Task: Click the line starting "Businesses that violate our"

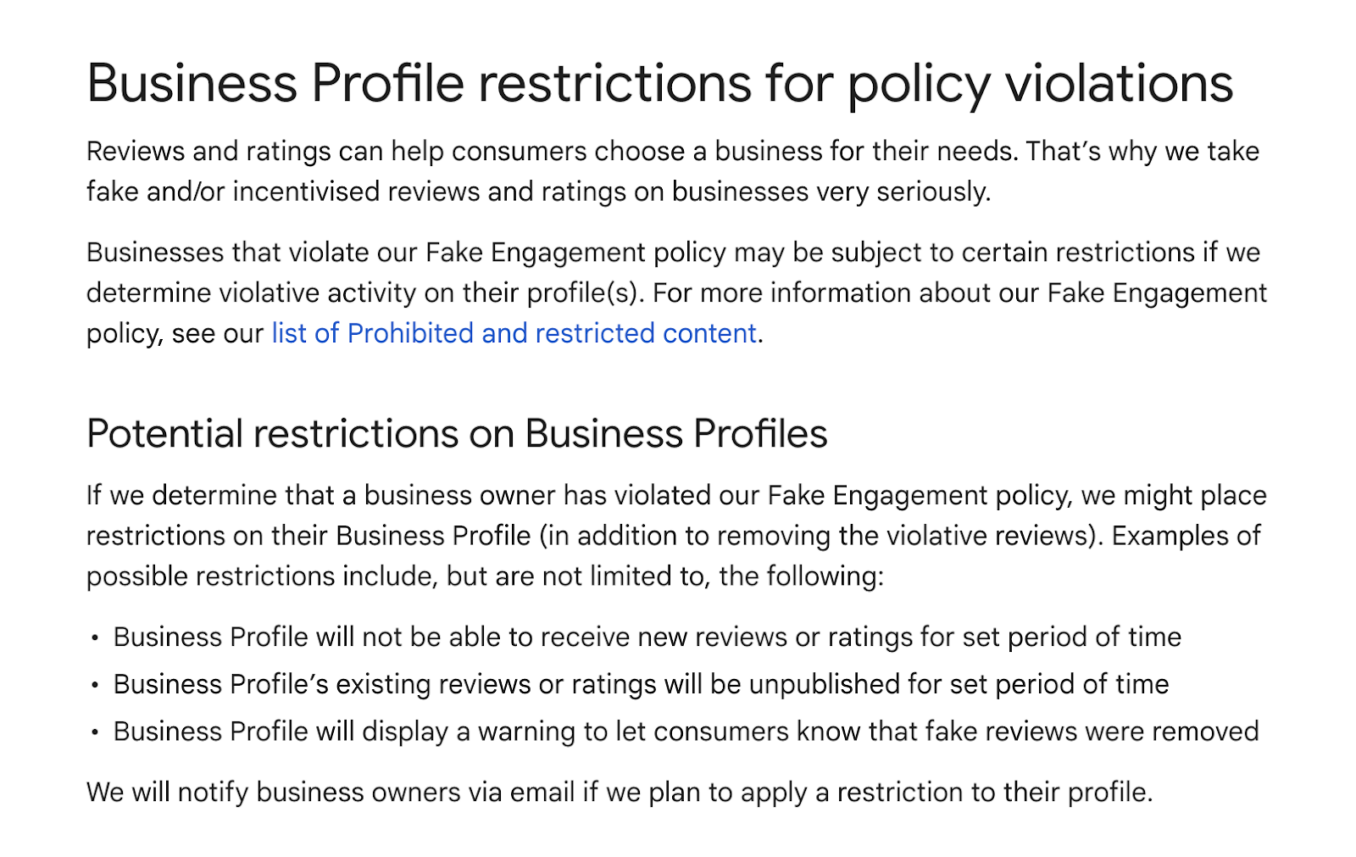Action: tap(672, 253)
